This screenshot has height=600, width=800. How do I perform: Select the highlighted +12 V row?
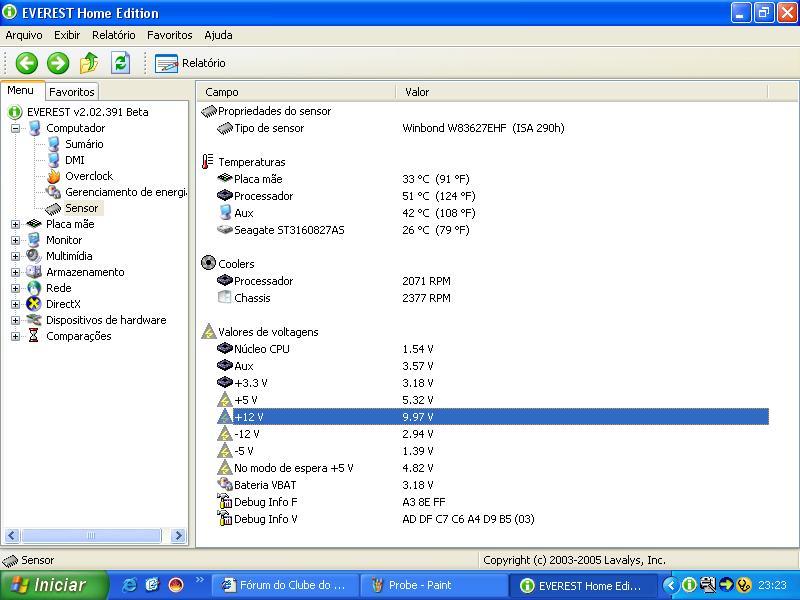[x=493, y=417]
